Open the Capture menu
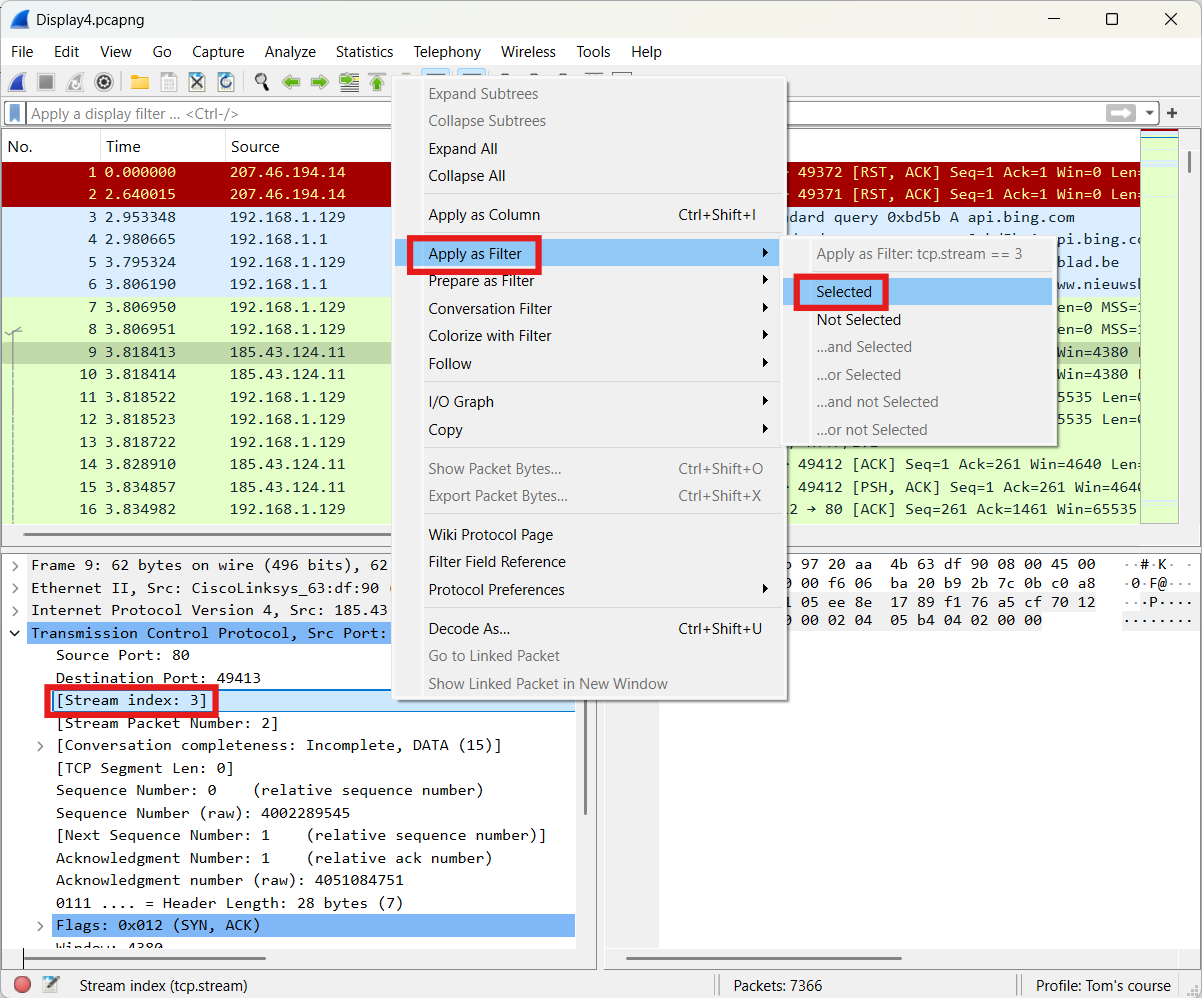 coord(218,52)
